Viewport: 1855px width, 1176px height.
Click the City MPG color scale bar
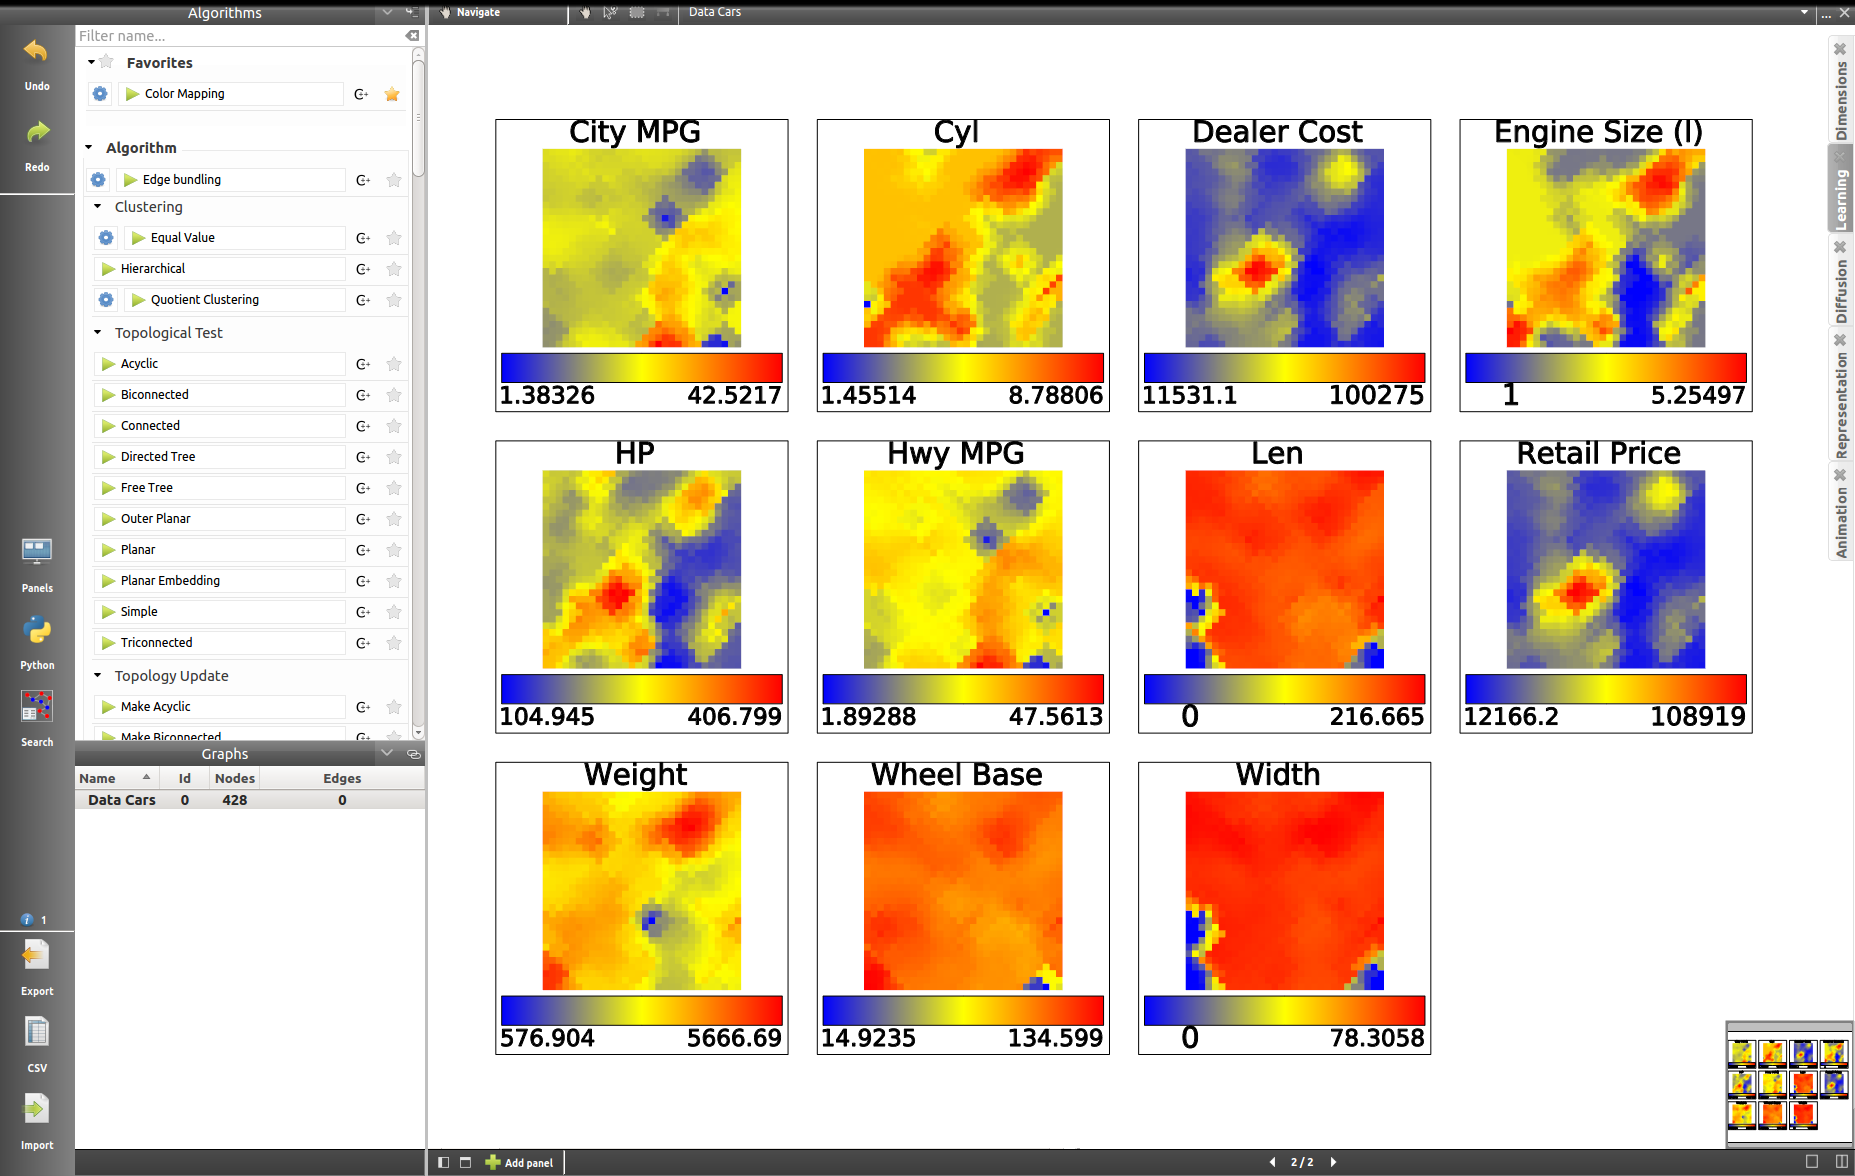tap(641, 367)
